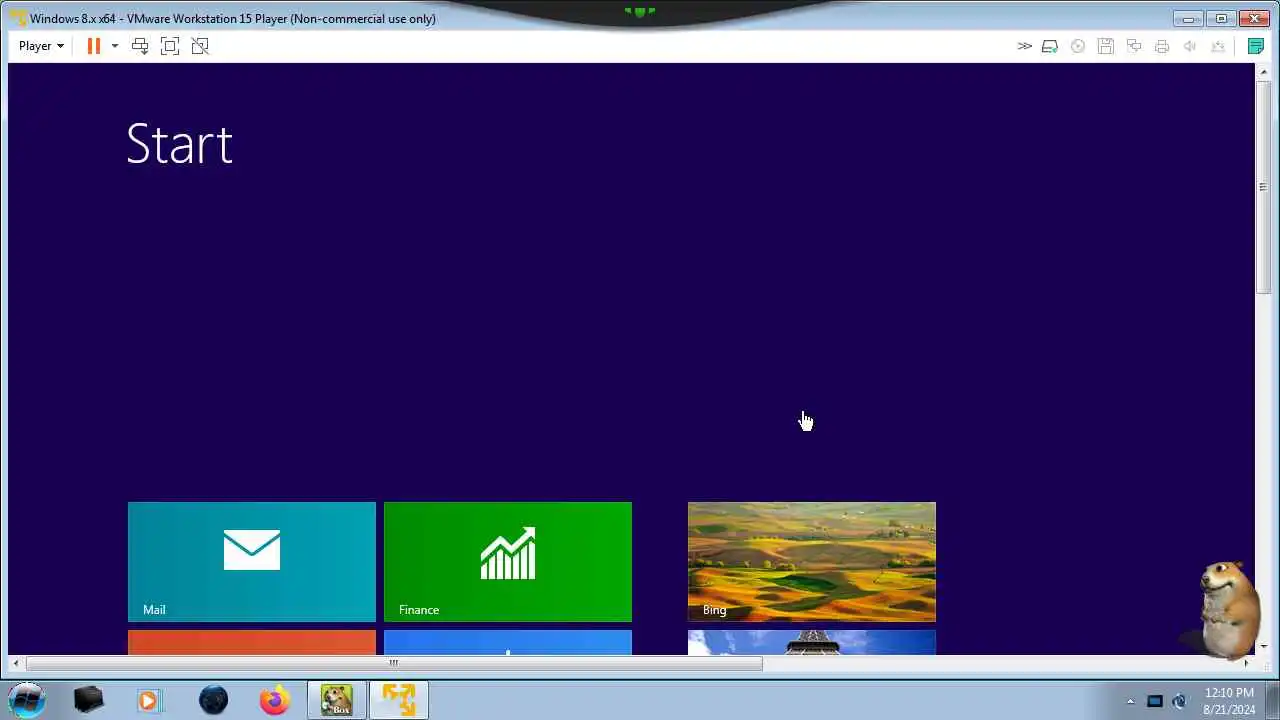Open the Finance tile

click(508, 562)
